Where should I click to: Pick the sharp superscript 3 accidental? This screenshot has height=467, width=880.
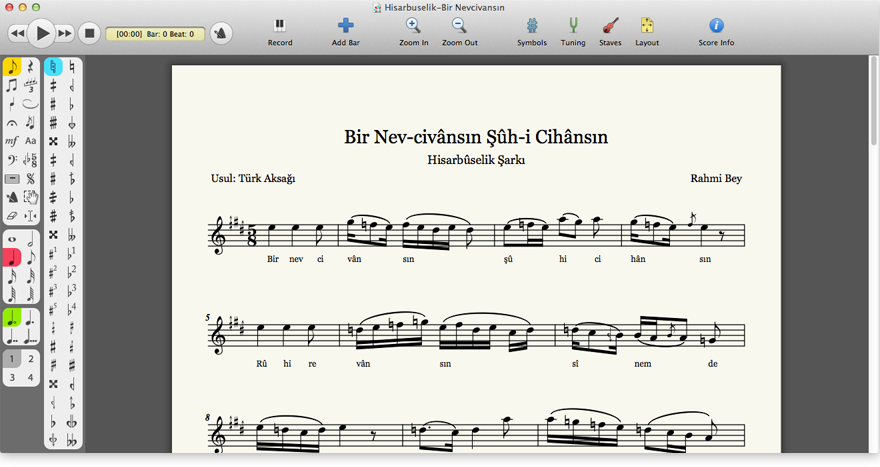pyautogui.click(x=53, y=290)
